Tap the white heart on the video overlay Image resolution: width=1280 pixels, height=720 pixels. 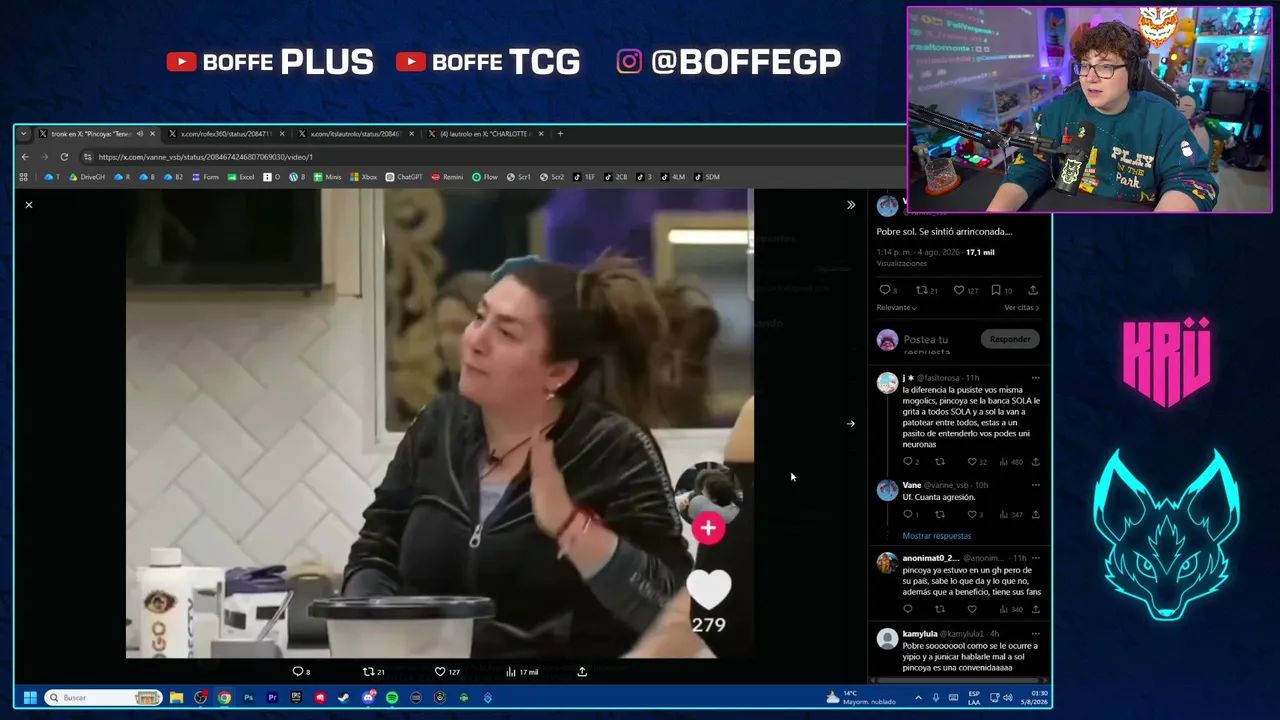708,588
